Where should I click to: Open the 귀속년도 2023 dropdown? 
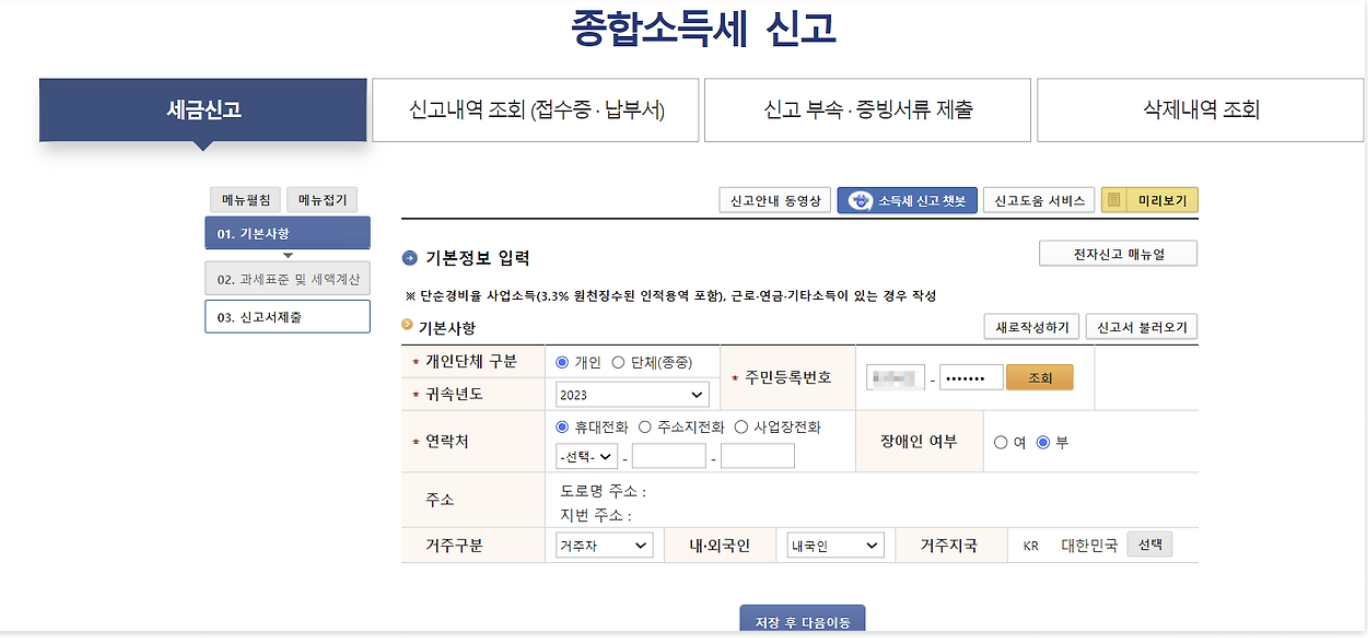(x=632, y=395)
